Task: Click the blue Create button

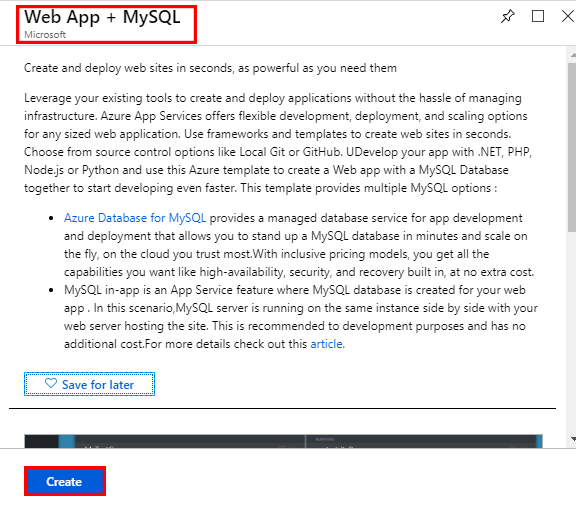Action: pos(65,481)
